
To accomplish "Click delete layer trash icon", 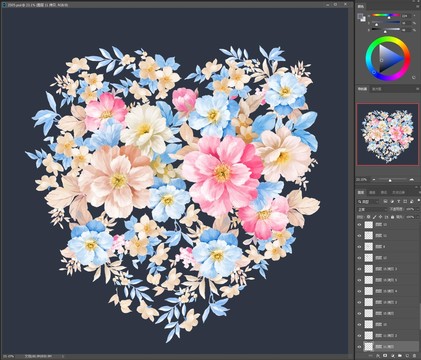I will 414,356.
